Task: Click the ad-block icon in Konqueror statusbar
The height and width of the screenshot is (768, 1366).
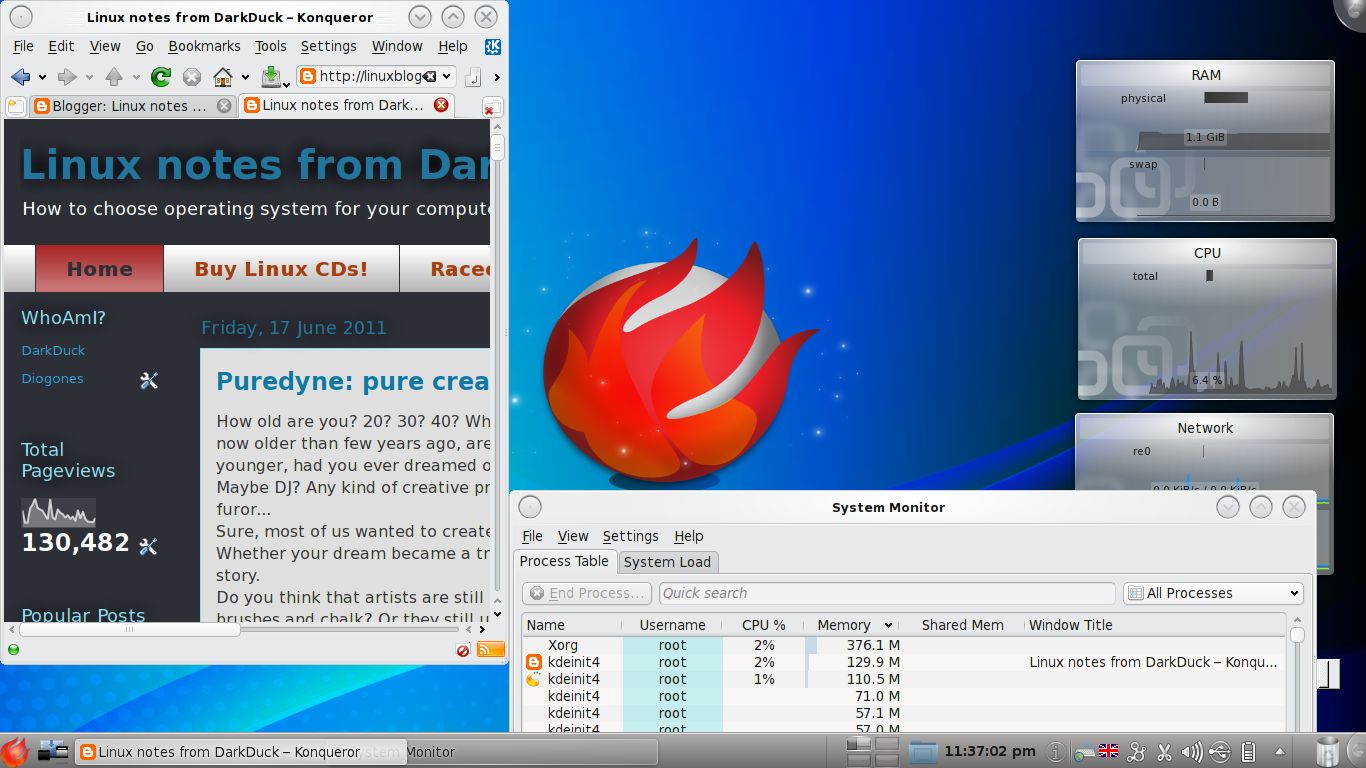Action: click(461, 650)
